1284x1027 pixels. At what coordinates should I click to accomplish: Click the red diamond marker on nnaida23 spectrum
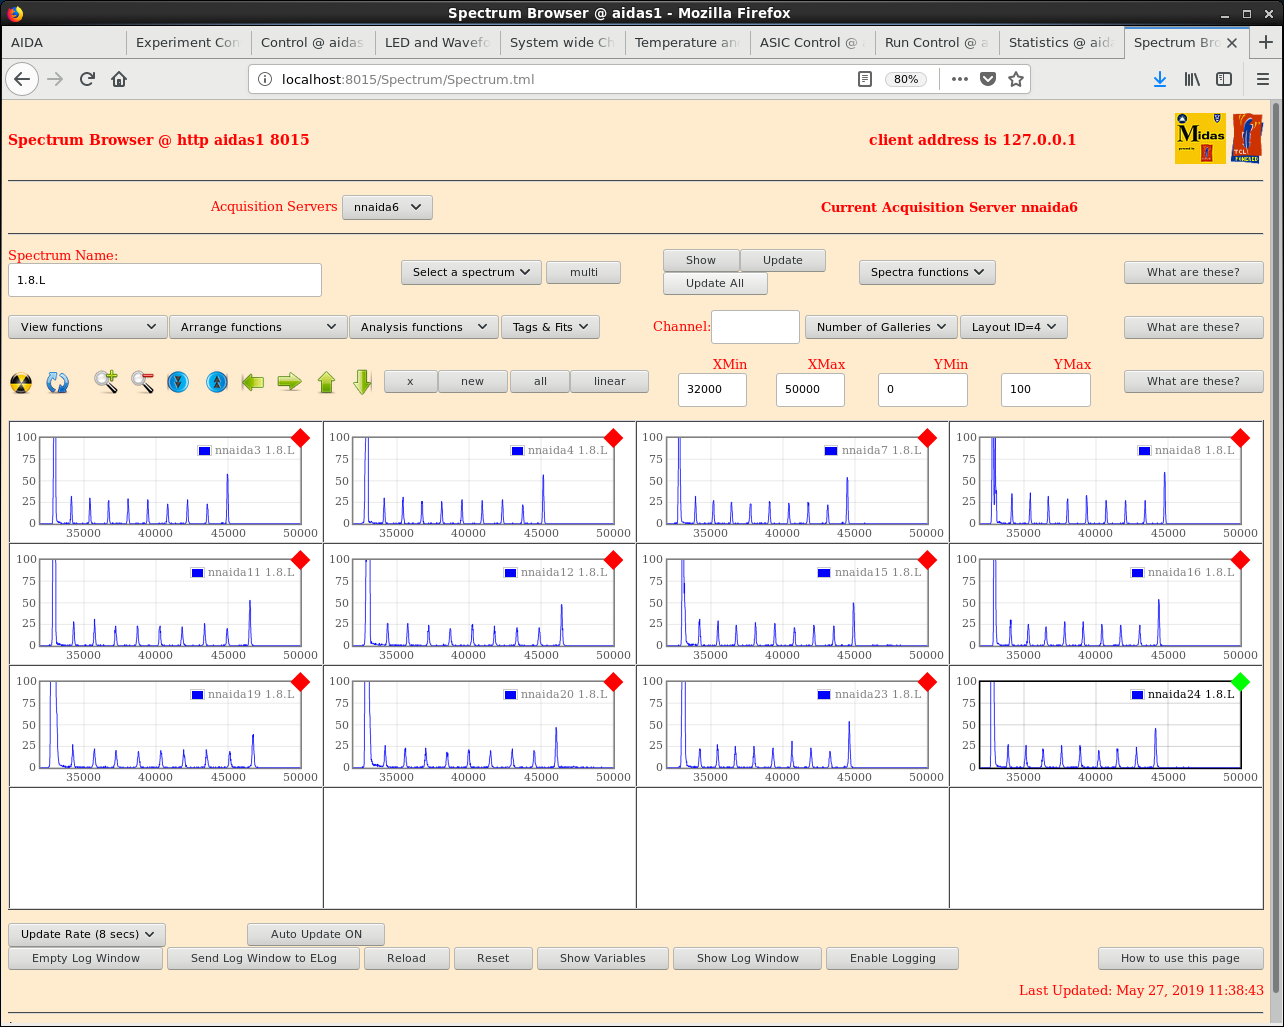(927, 682)
